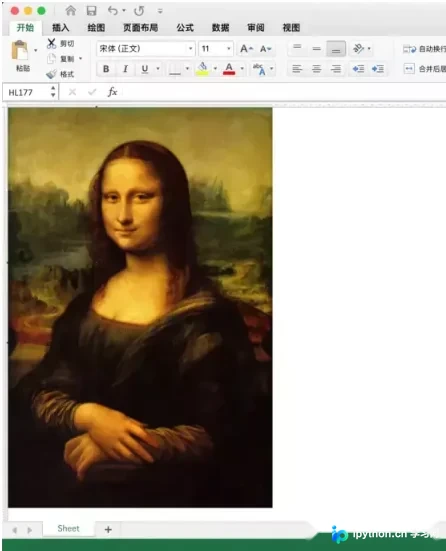This screenshot has width=446, height=551.
Task: Expand the phonetic guide options arrow
Action: [x=272, y=69]
